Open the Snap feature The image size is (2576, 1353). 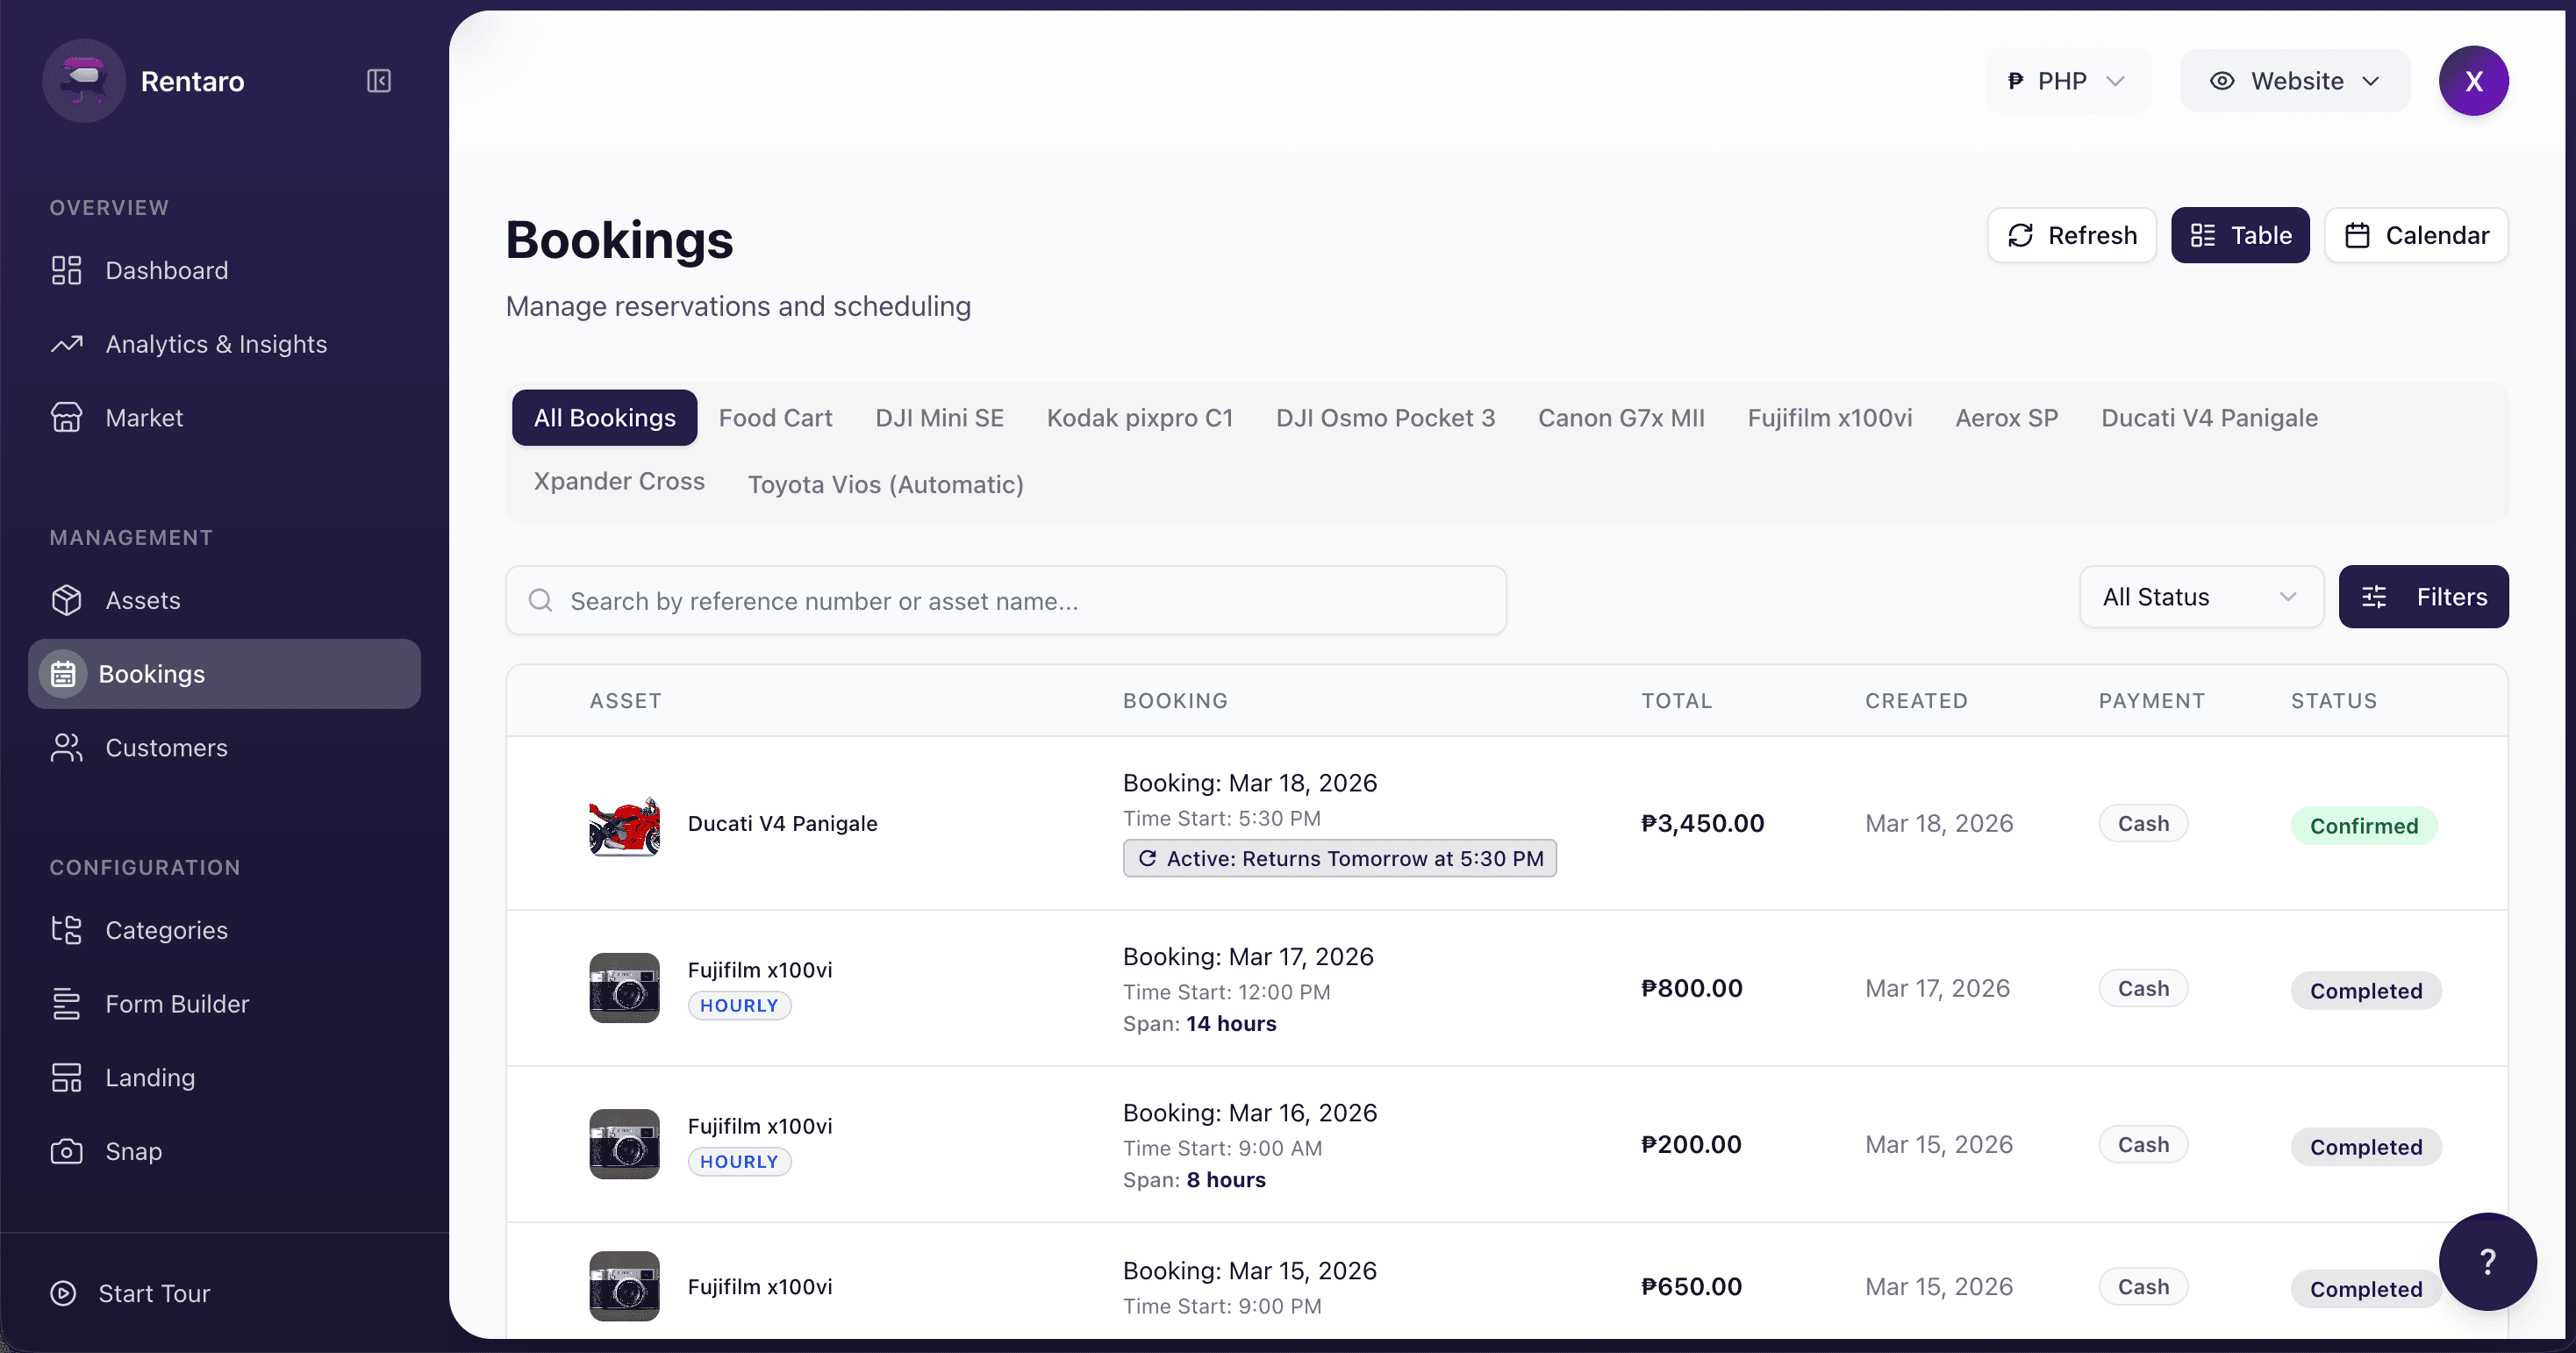tap(136, 1151)
